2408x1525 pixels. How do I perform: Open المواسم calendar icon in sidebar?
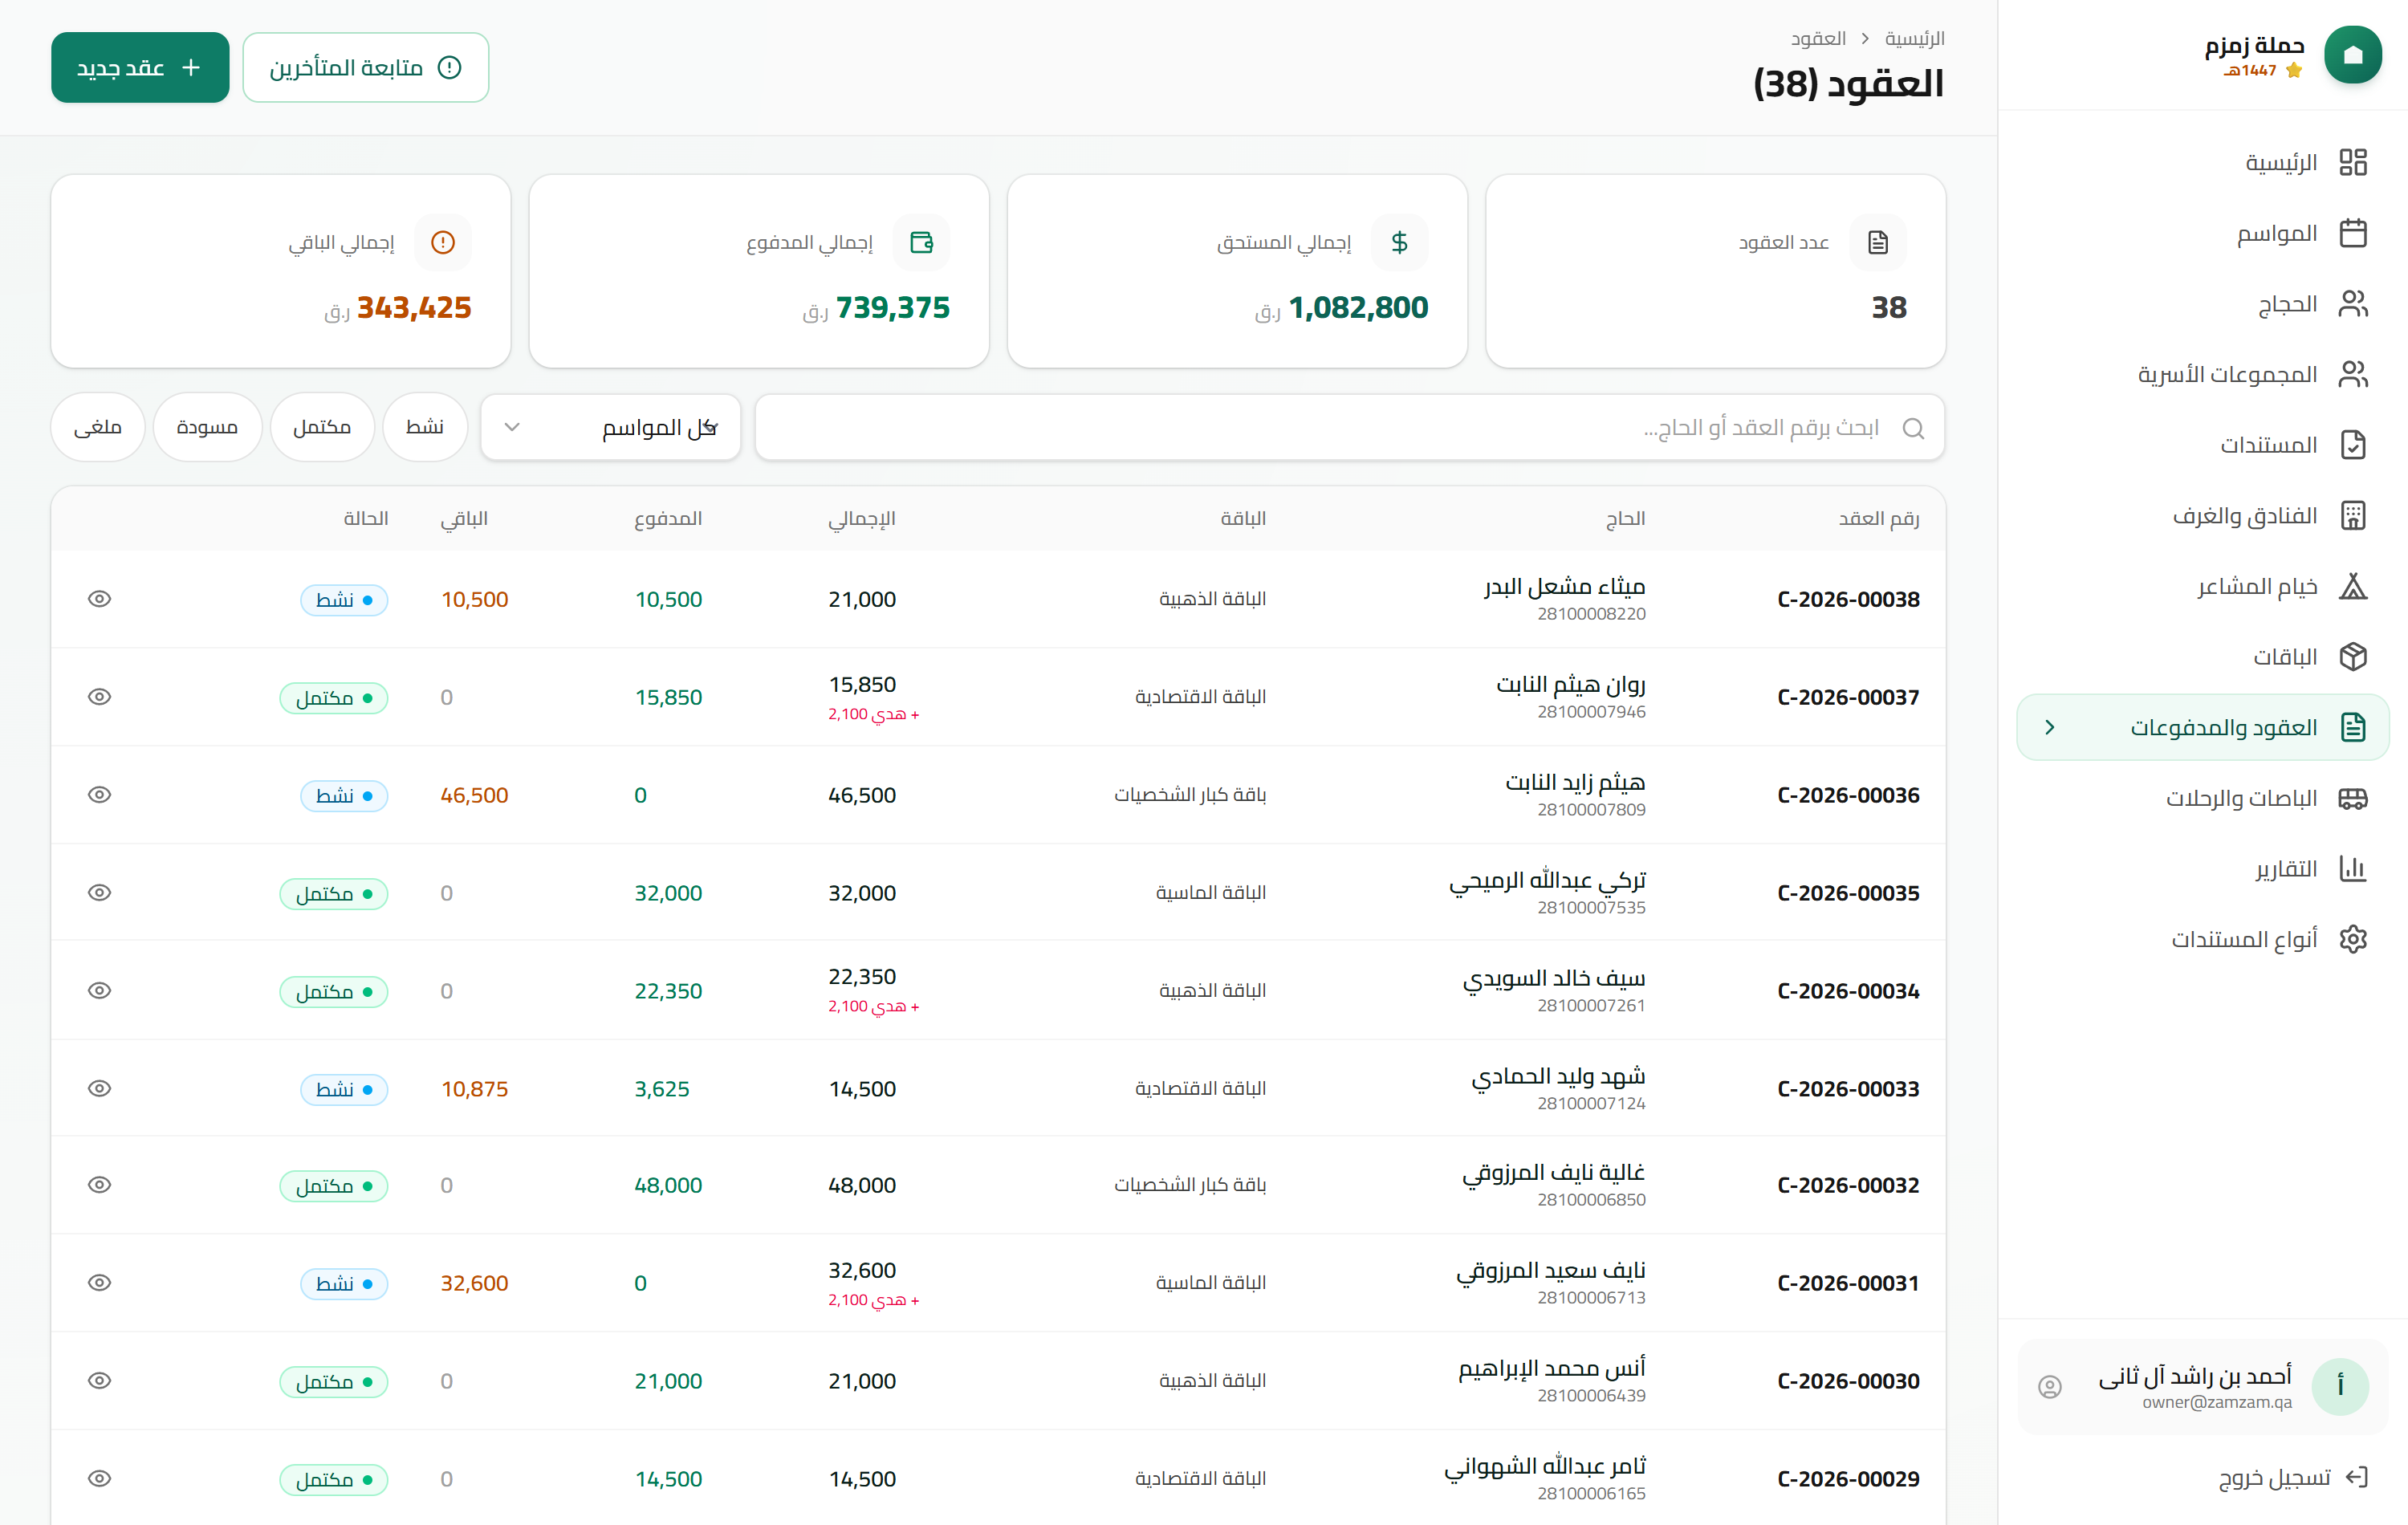2353,233
